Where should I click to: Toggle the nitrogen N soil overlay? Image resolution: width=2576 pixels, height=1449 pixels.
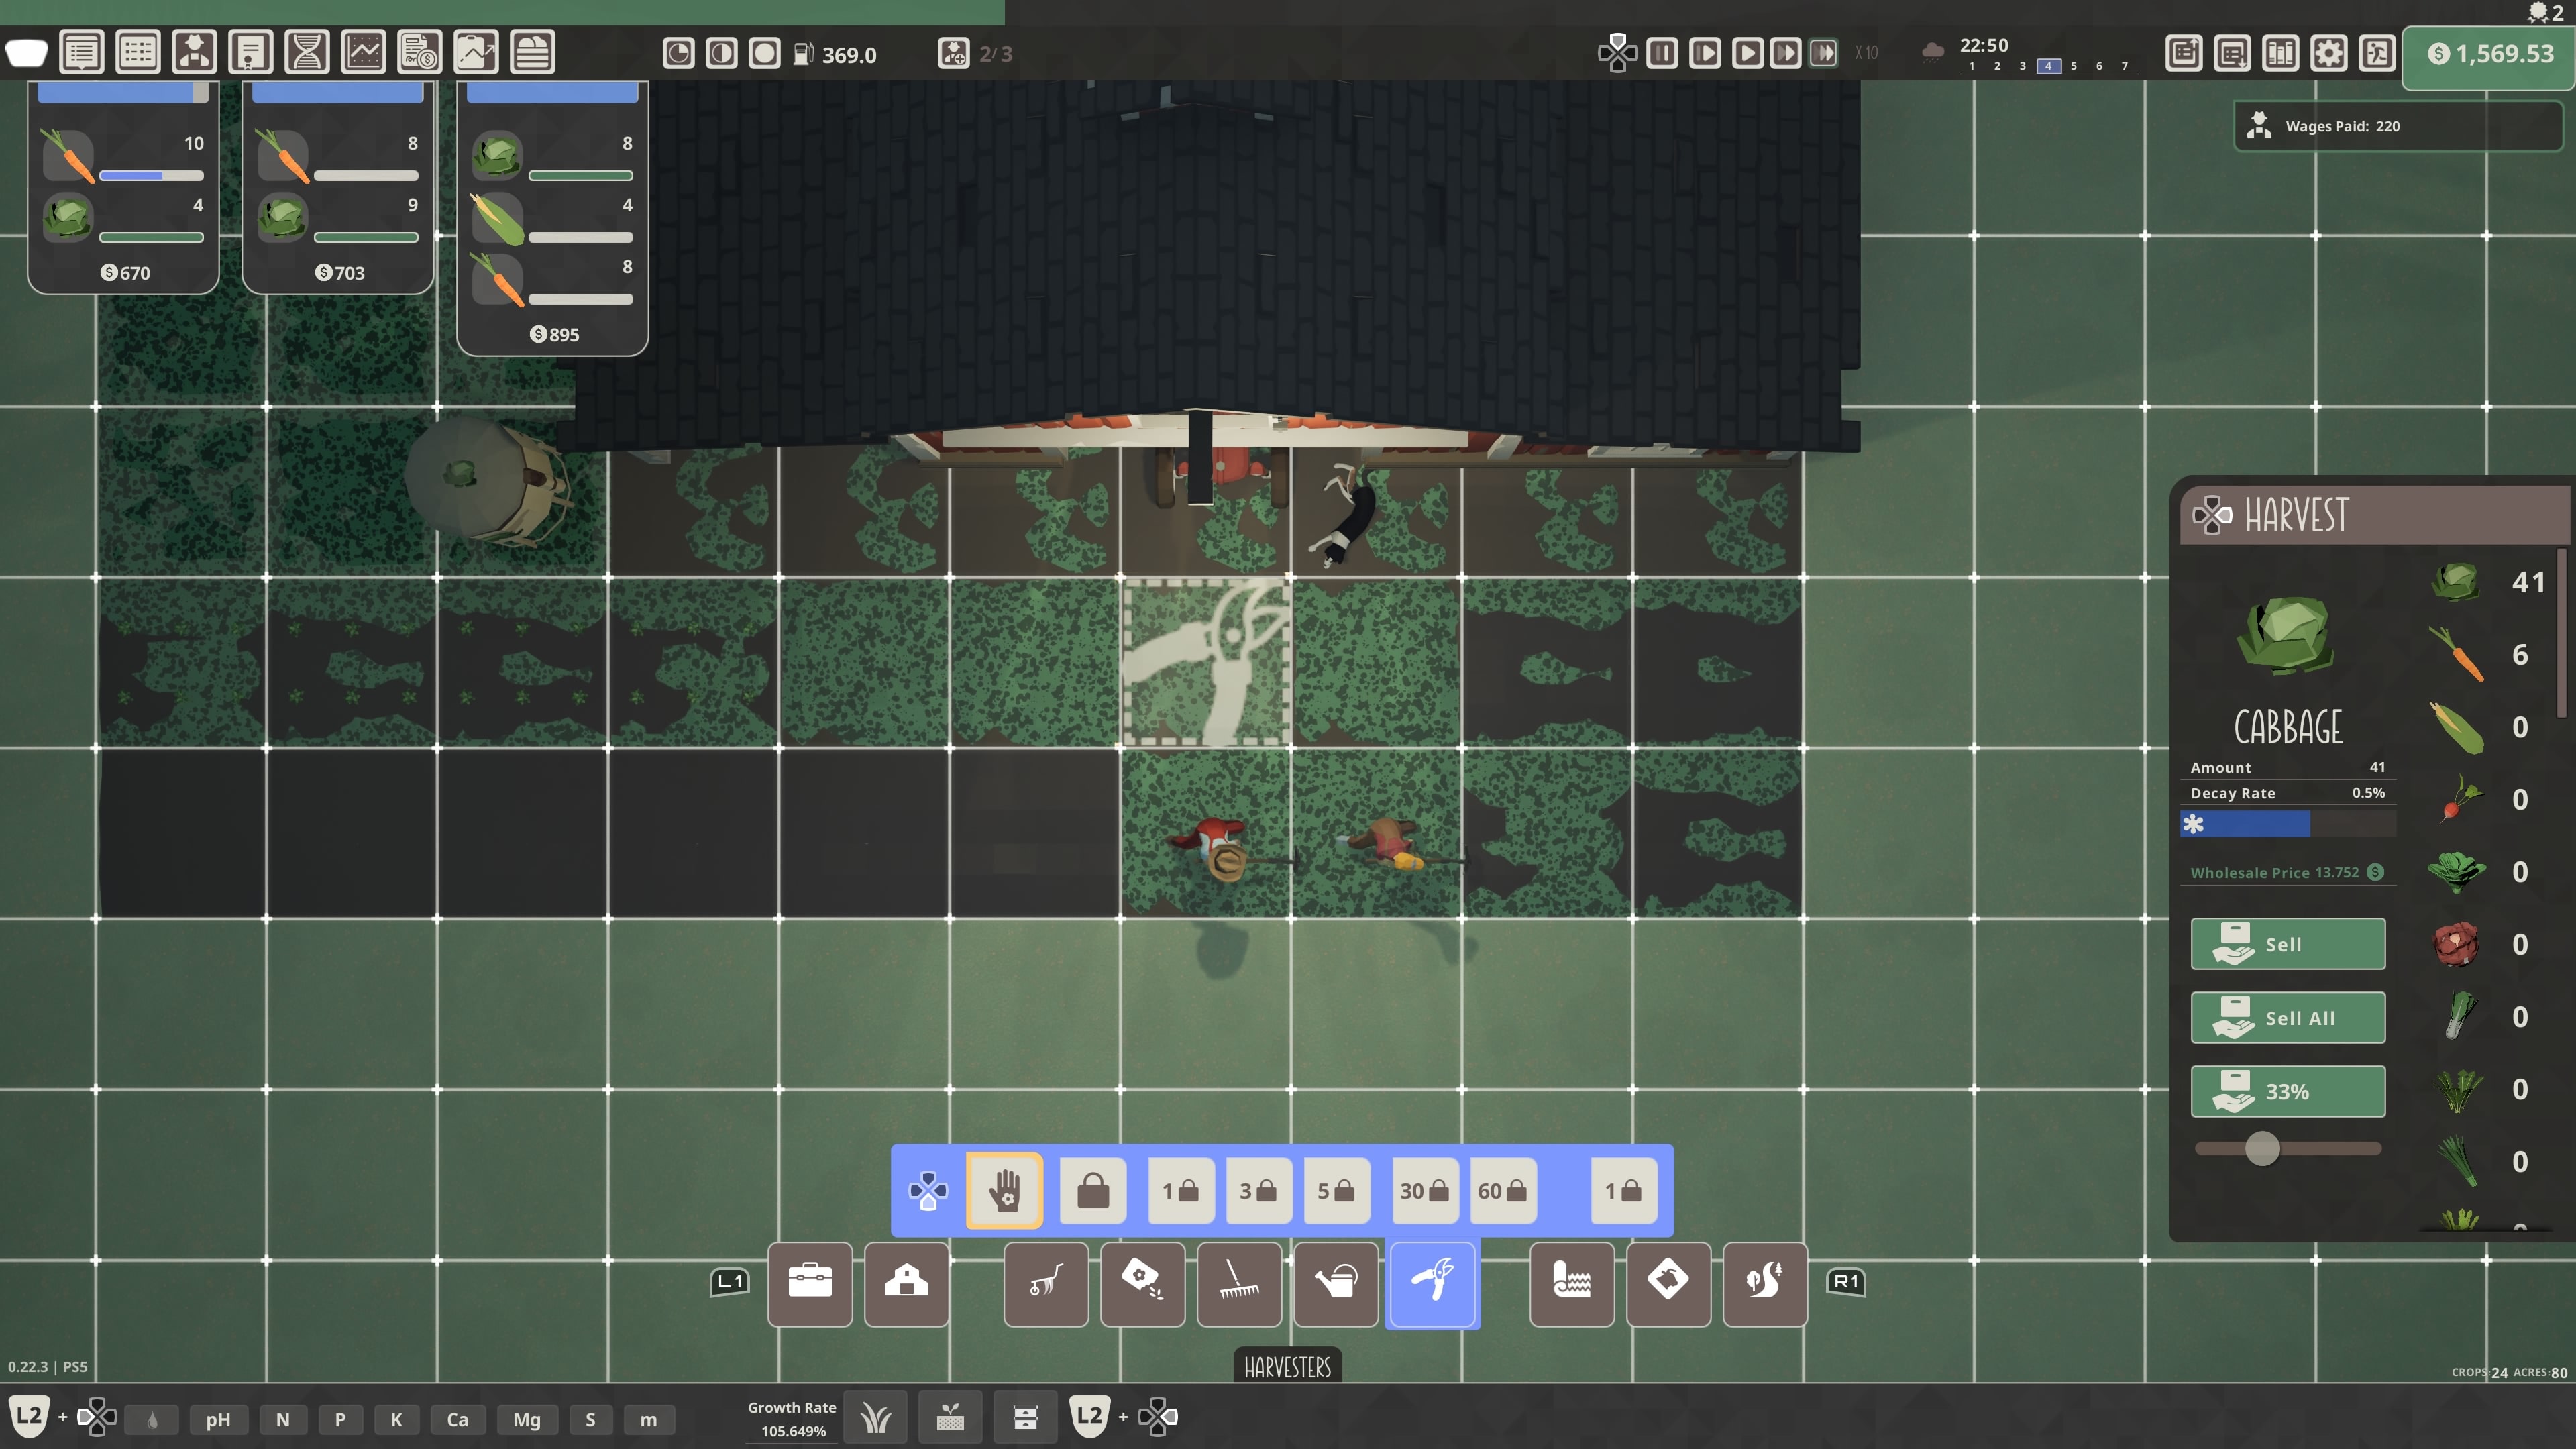click(282, 1419)
